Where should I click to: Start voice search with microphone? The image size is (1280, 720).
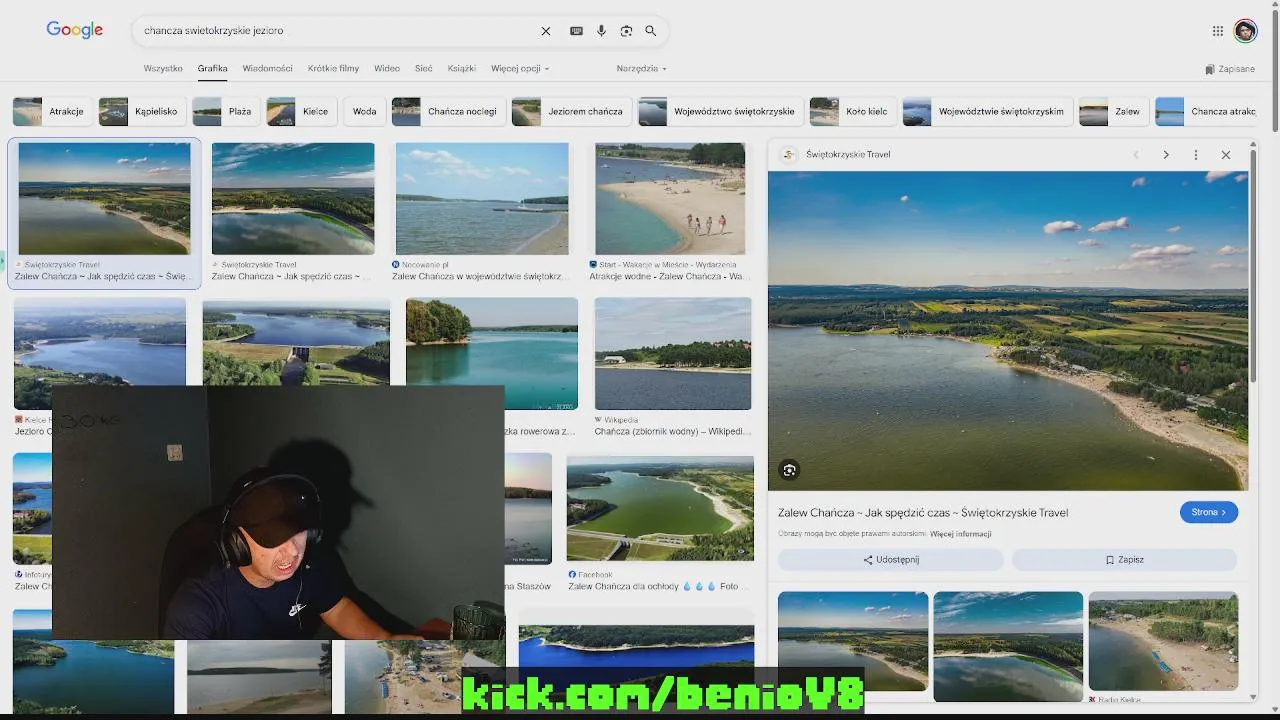(x=601, y=31)
